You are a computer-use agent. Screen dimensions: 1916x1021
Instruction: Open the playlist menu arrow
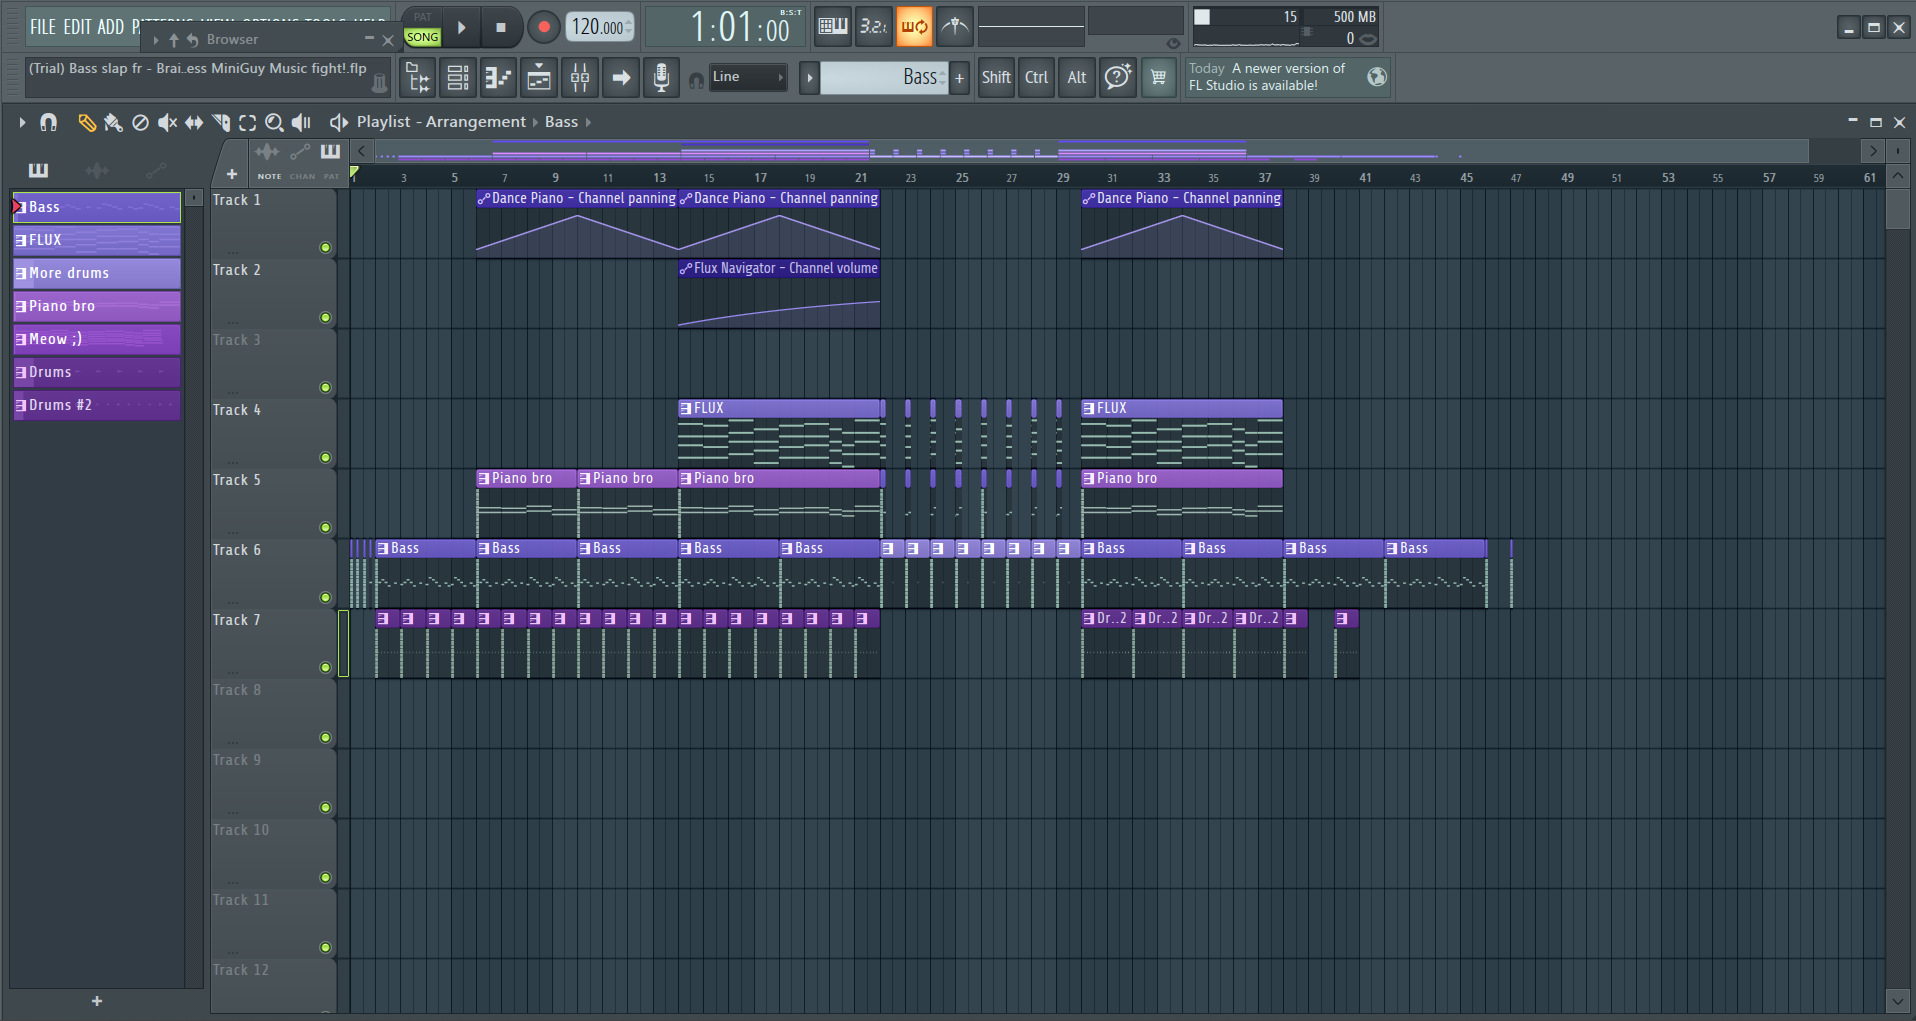click(x=22, y=122)
